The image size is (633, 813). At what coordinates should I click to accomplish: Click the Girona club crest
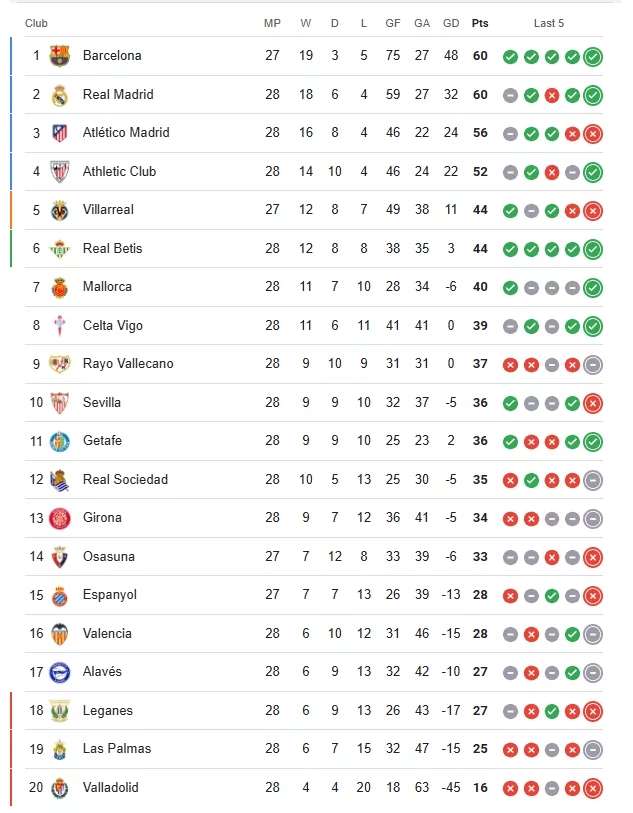(60, 518)
